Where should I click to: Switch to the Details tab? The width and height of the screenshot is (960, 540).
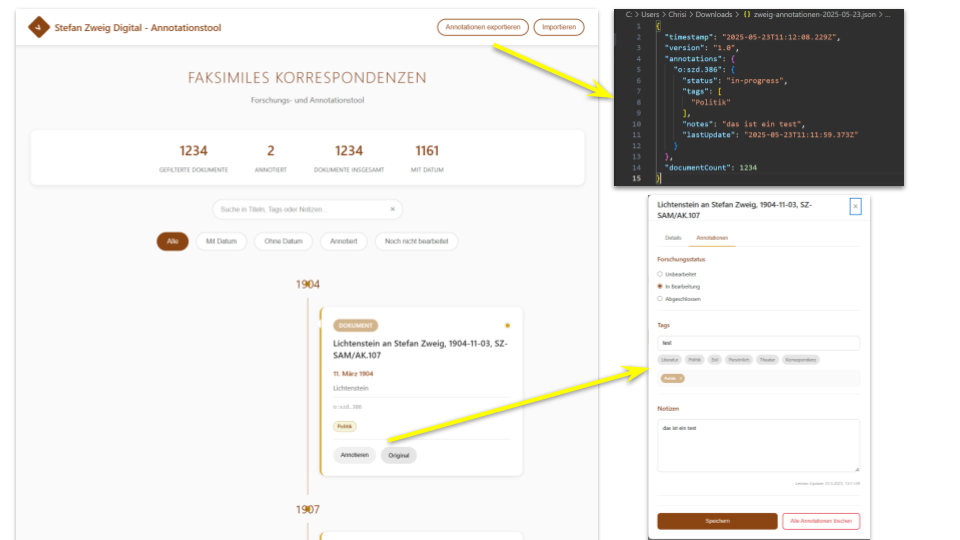[x=673, y=238]
